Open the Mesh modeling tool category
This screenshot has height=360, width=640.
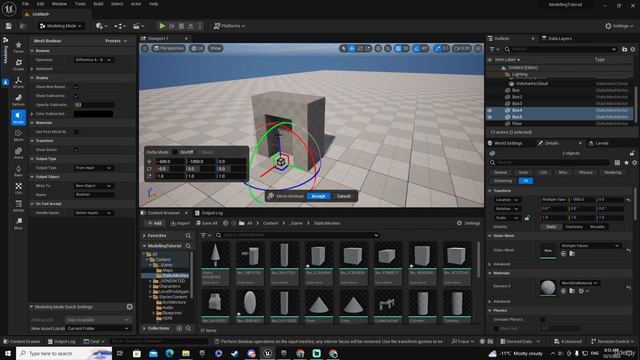tap(18, 136)
